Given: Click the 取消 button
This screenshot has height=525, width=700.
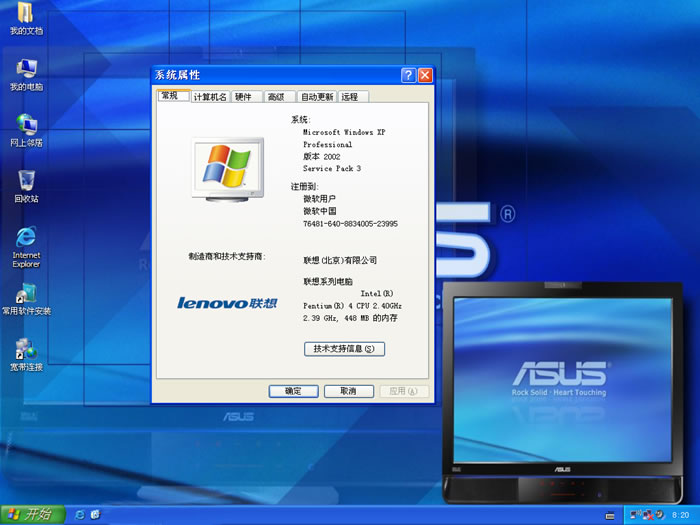Looking at the screenshot, I should [349, 391].
